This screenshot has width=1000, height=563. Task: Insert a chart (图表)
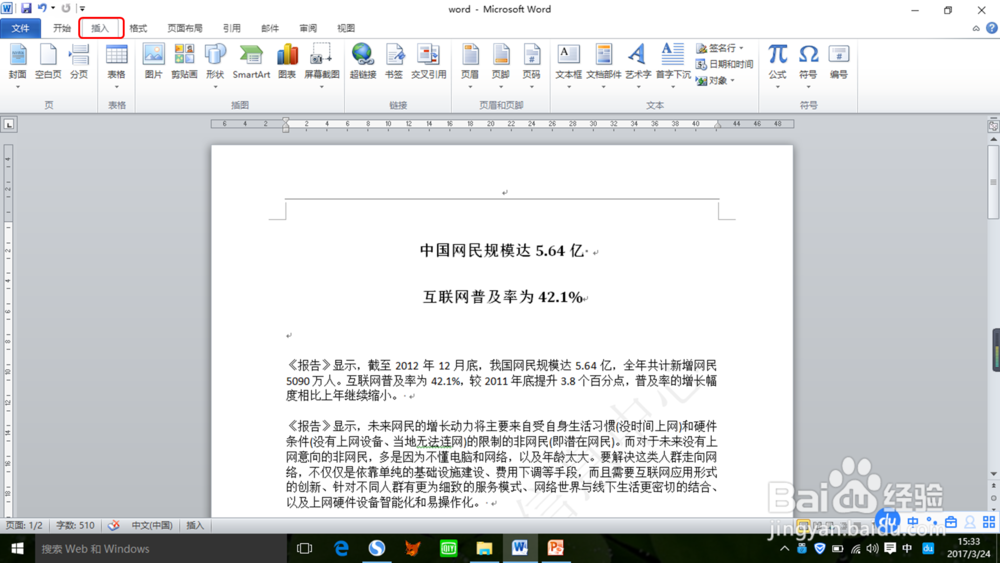pos(287,62)
